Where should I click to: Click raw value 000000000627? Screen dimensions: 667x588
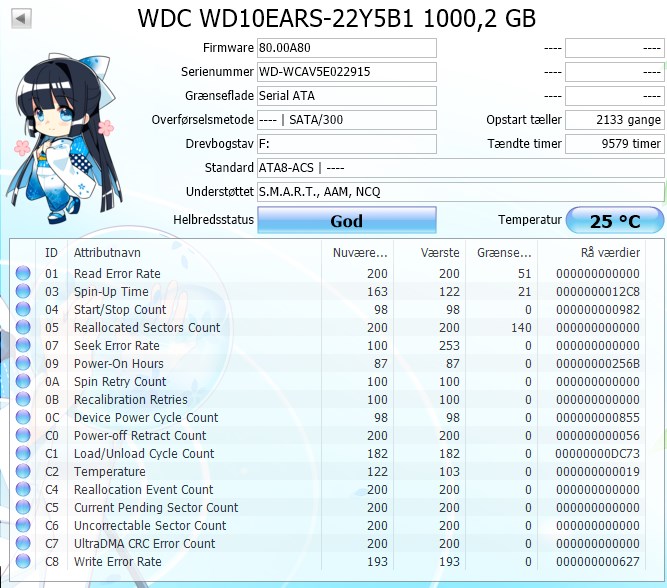[x=598, y=561]
